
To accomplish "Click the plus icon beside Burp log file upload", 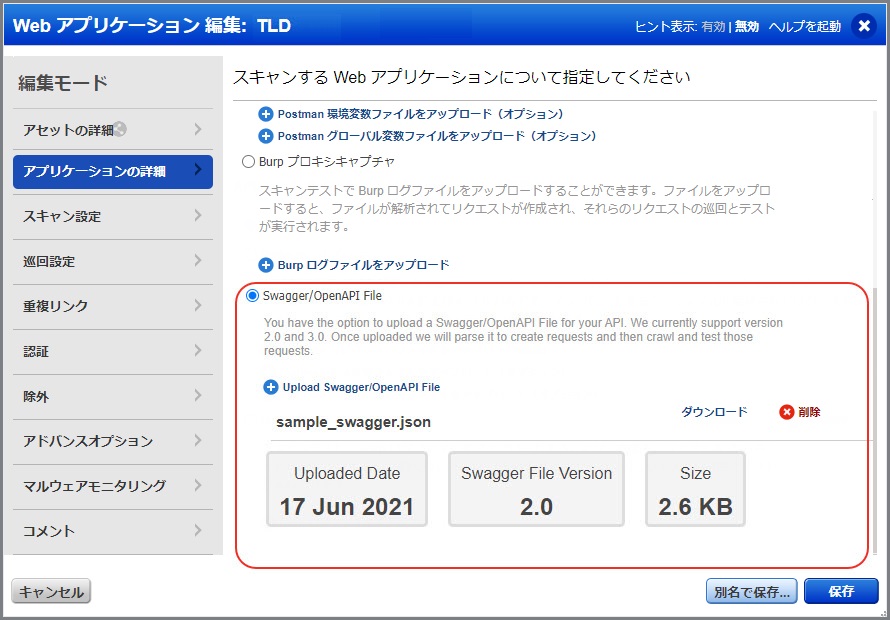I will tap(266, 265).
